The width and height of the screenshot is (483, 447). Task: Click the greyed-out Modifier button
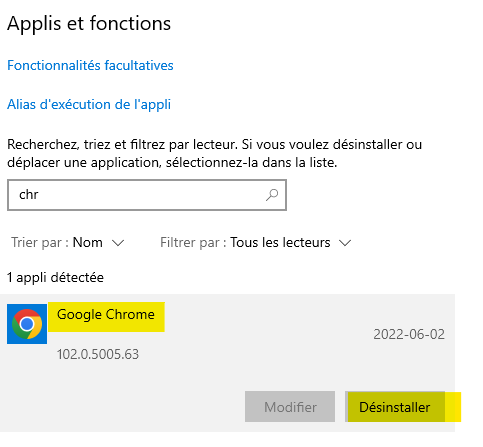click(290, 407)
